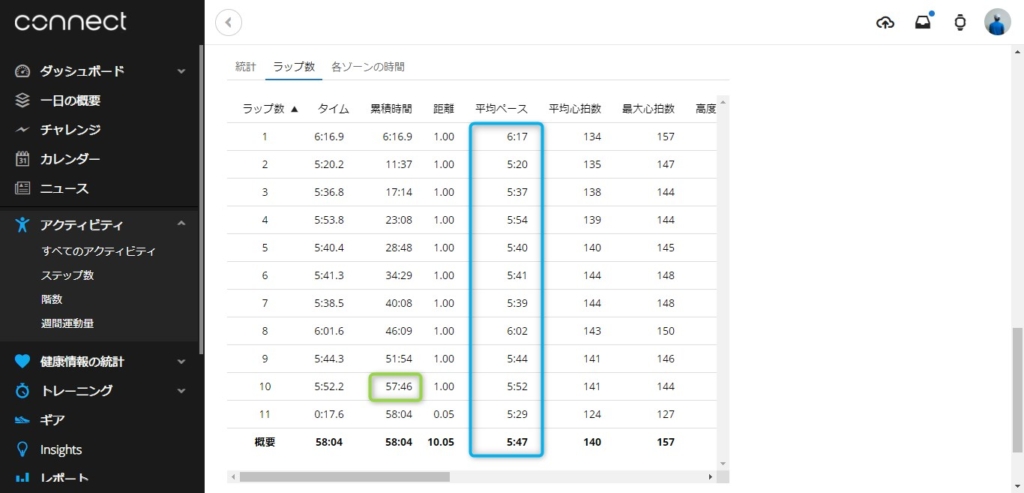Screen dimensions: 1024x493
Task: Expand the トレーニング chevron
Action: tap(181, 391)
